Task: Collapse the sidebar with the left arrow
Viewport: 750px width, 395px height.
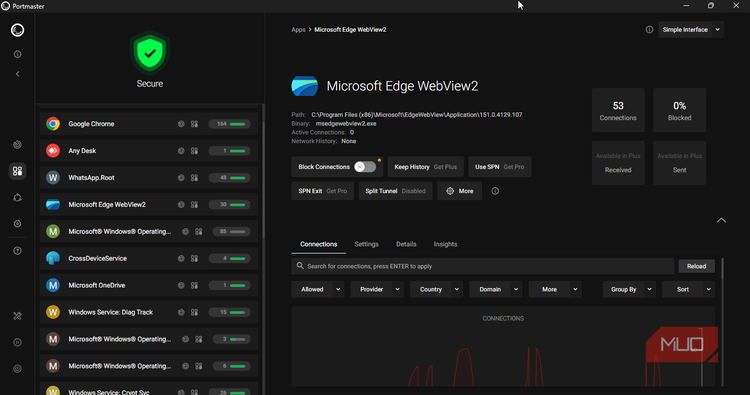Action: 18,74
